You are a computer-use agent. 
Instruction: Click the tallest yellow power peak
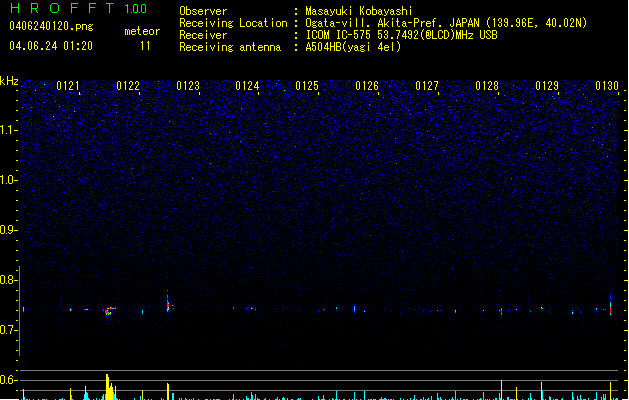coord(107,386)
